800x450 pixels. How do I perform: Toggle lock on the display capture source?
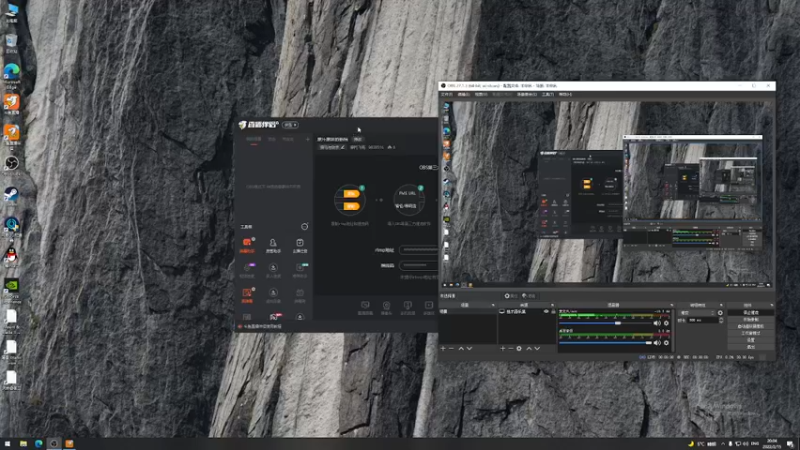pos(553,311)
